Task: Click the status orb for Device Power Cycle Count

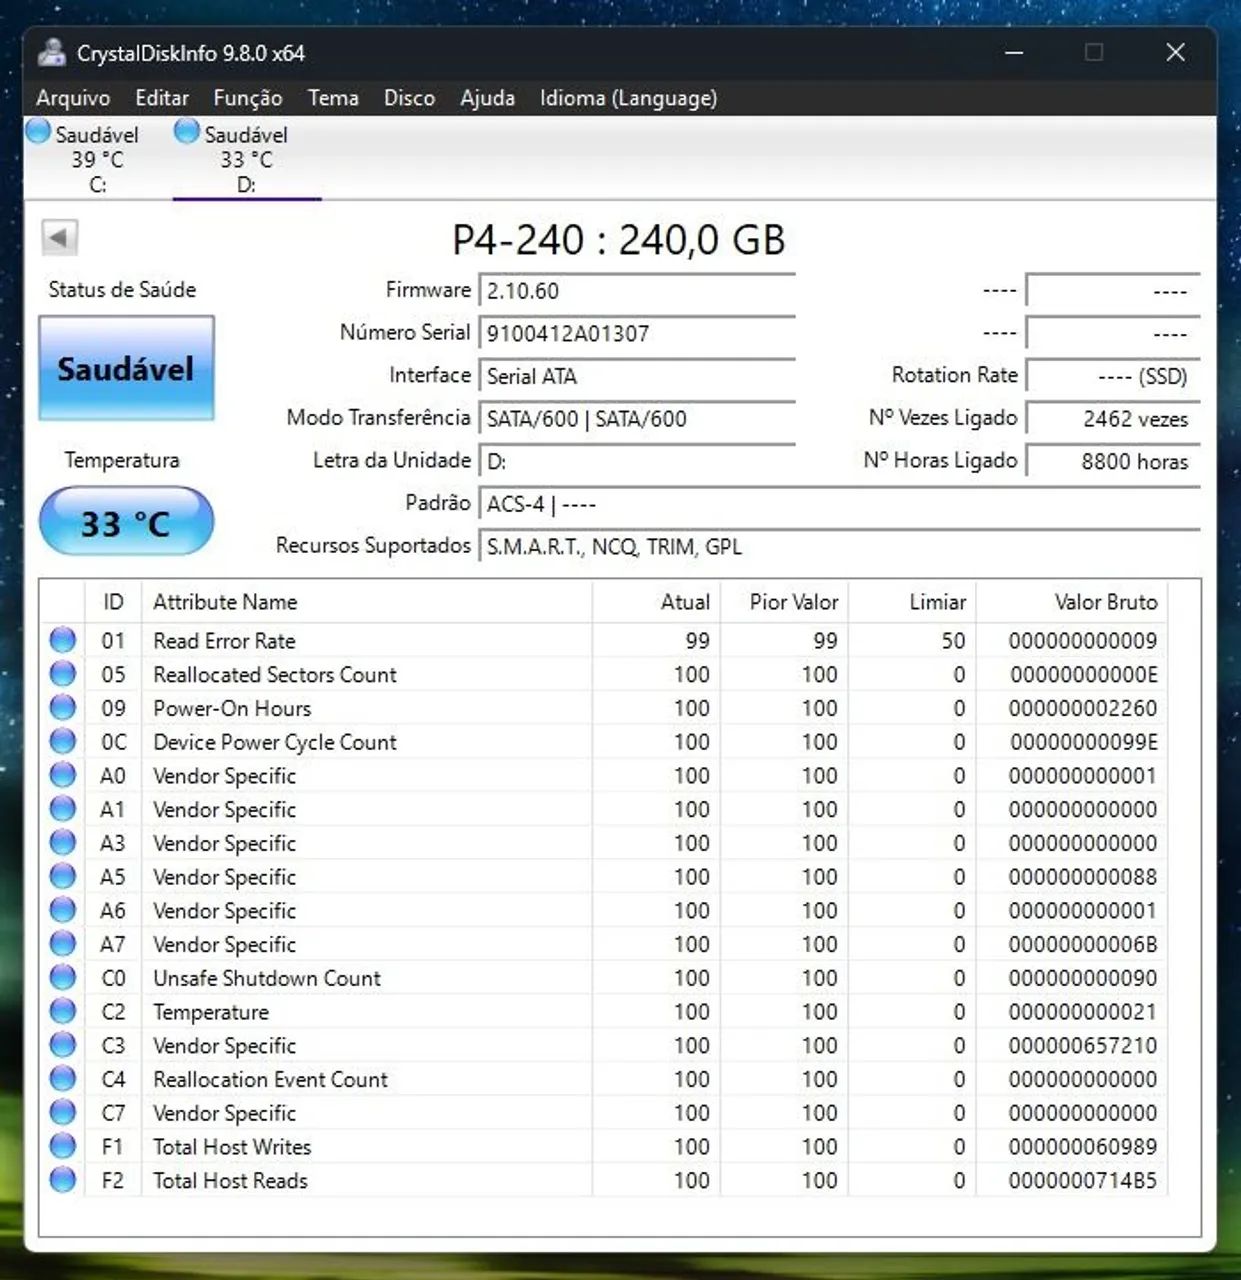Action: click(x=63, y=742)
